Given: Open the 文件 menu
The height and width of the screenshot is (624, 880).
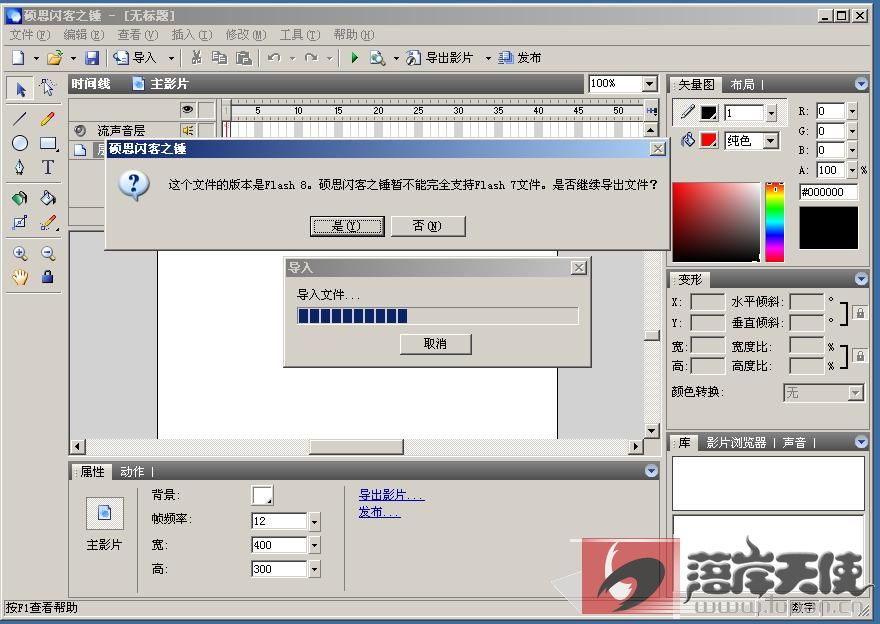Looking at the screenshot, I should (30, 35).
